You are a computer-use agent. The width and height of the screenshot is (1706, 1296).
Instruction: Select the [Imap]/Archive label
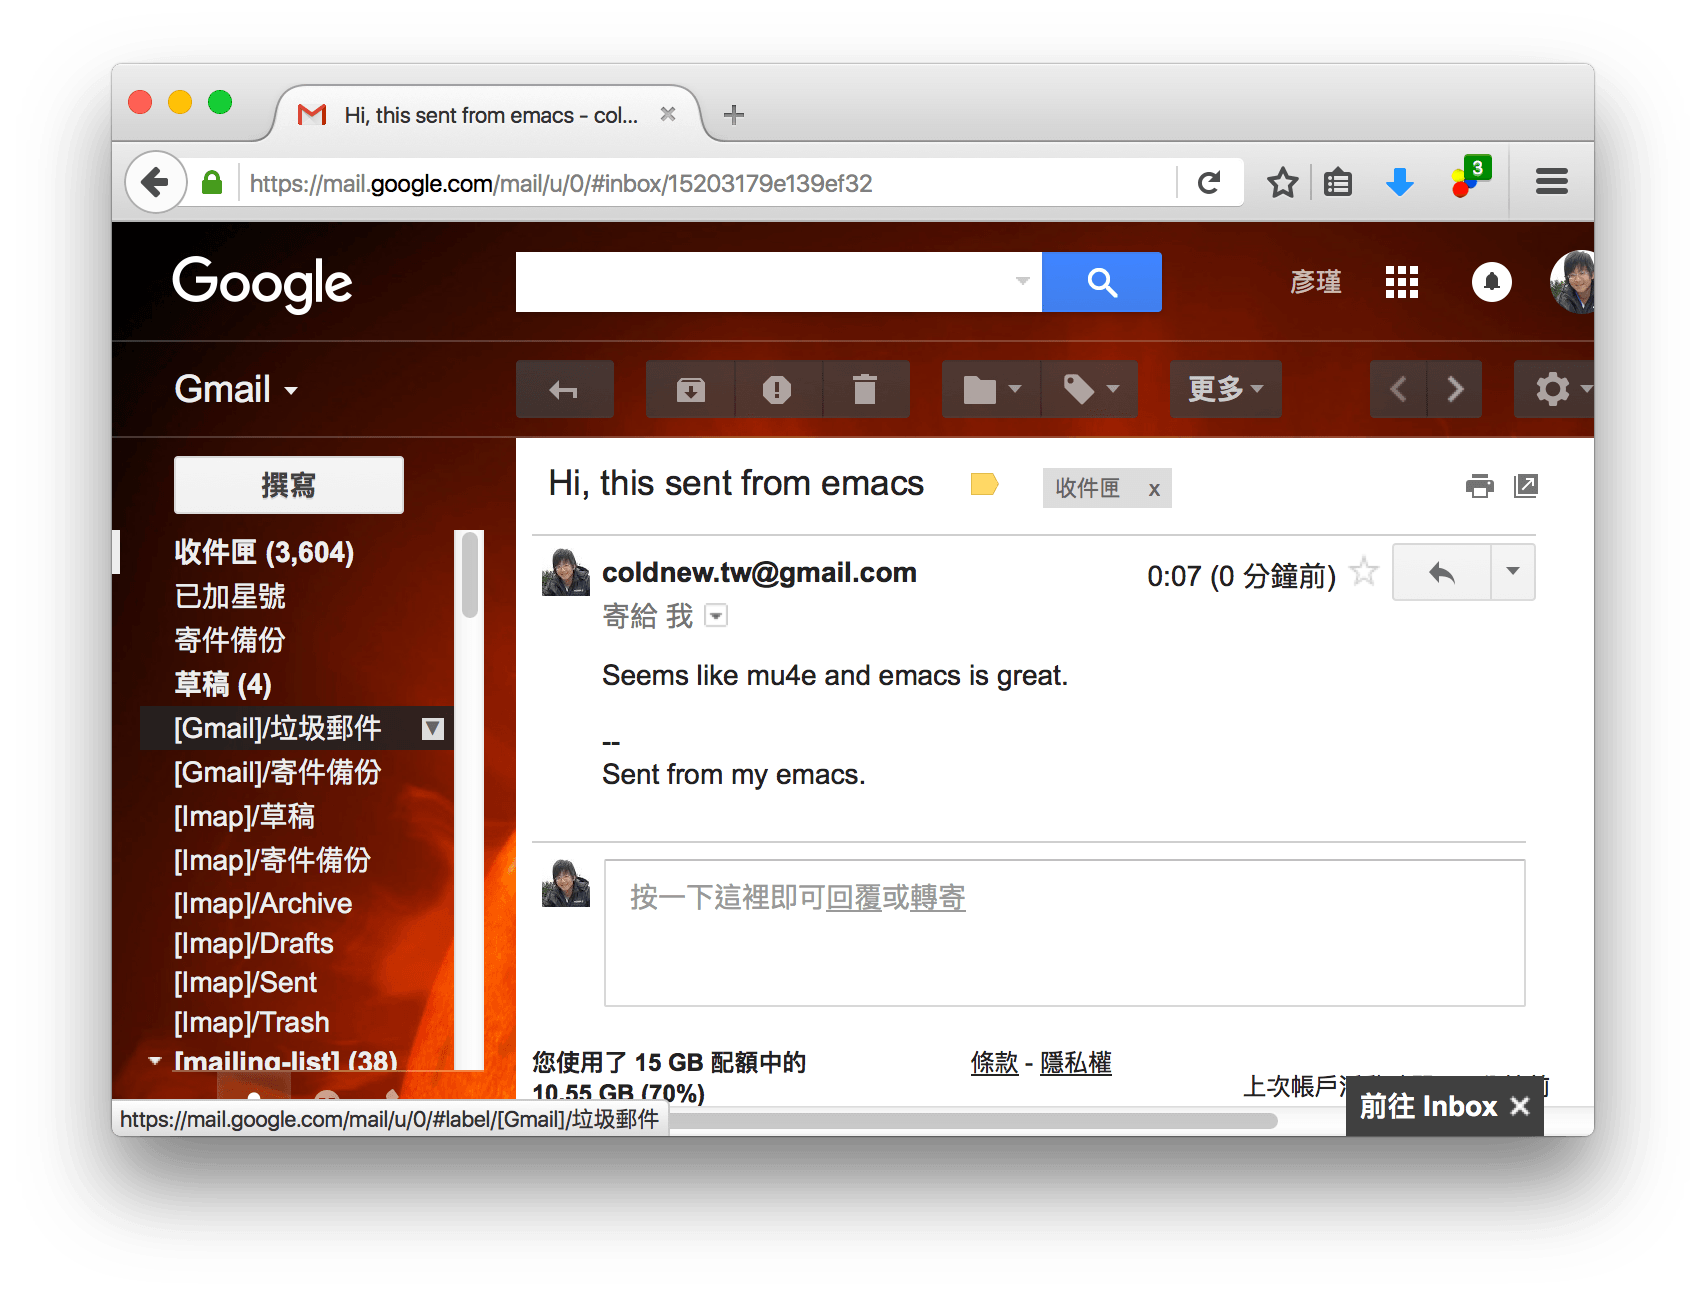(263, 903)
